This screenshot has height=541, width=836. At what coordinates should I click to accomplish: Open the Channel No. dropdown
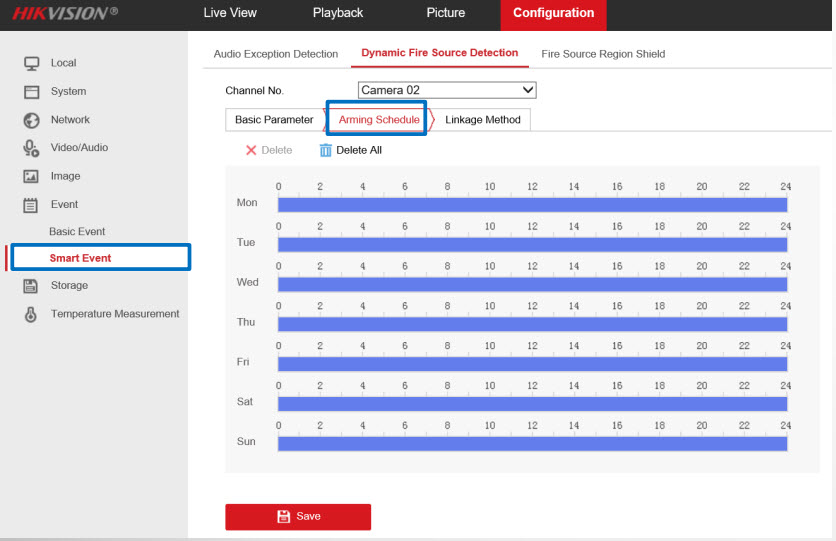[x=447, y=90]
